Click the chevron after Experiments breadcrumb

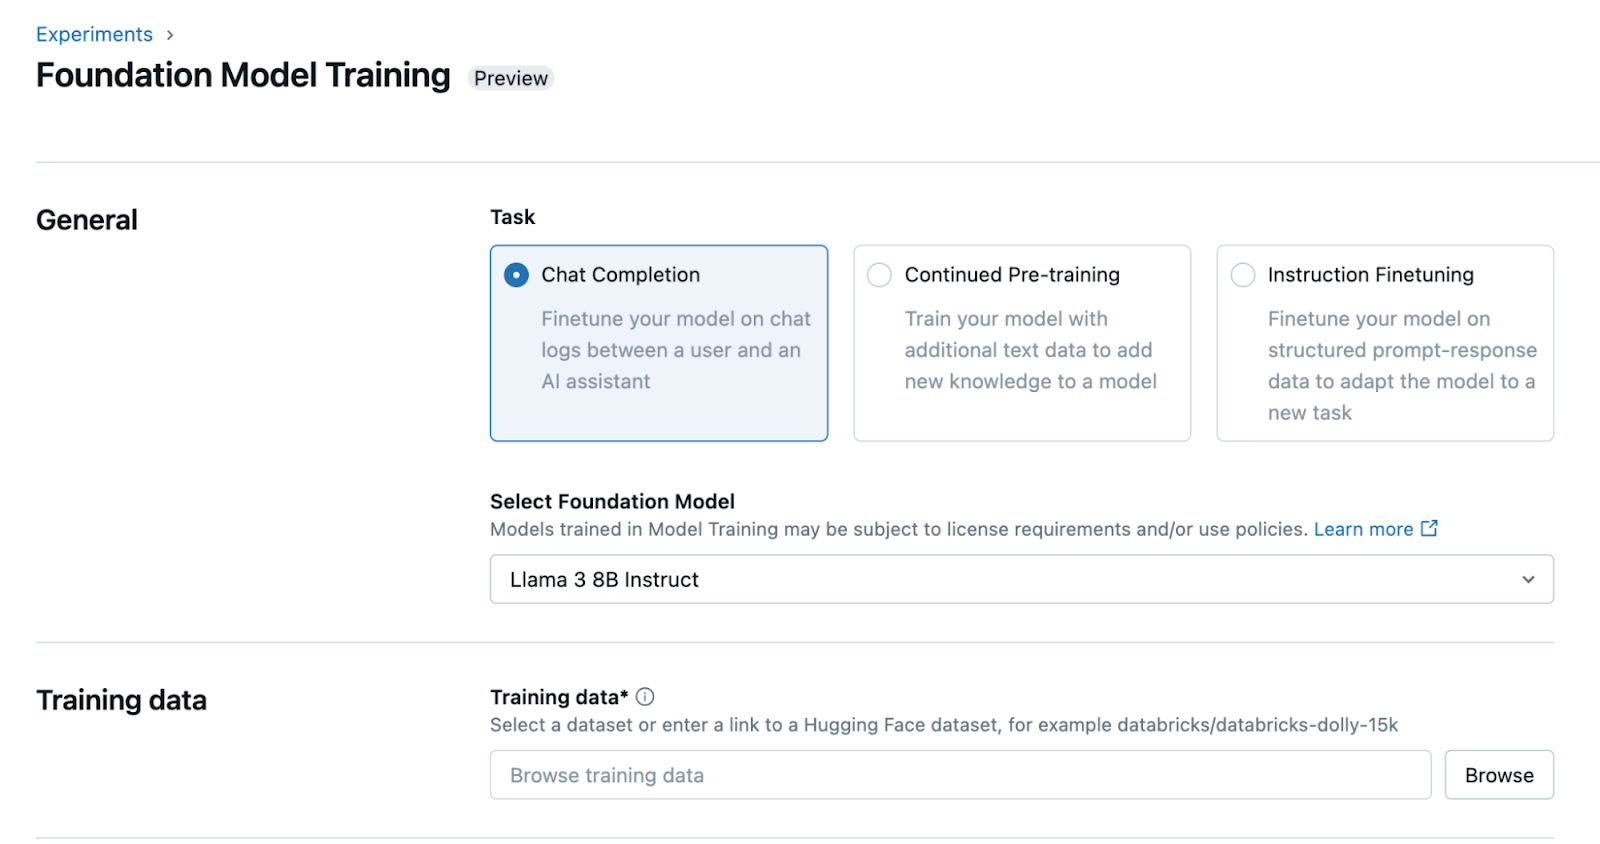[168, 34]
